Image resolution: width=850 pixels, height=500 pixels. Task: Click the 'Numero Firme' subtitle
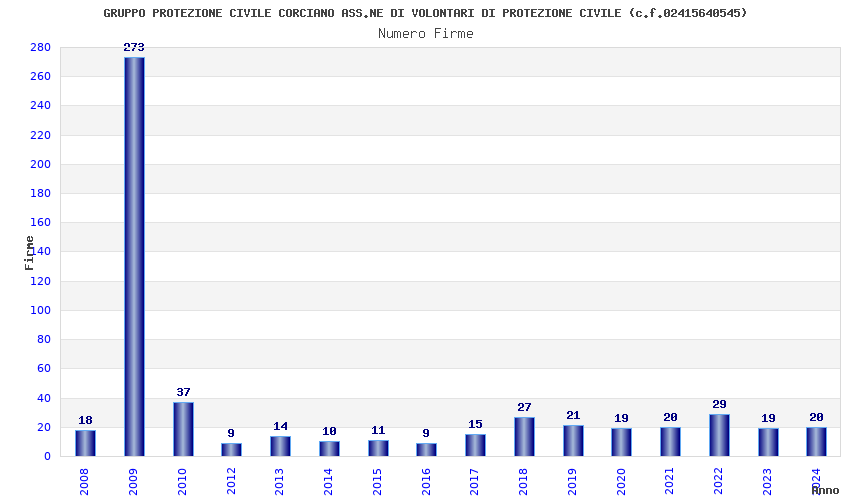426,34
